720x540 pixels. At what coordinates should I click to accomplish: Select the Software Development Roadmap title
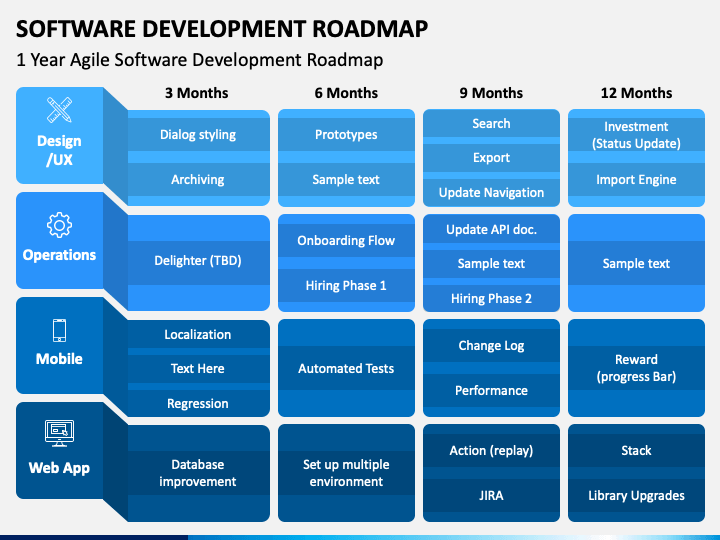222,29
